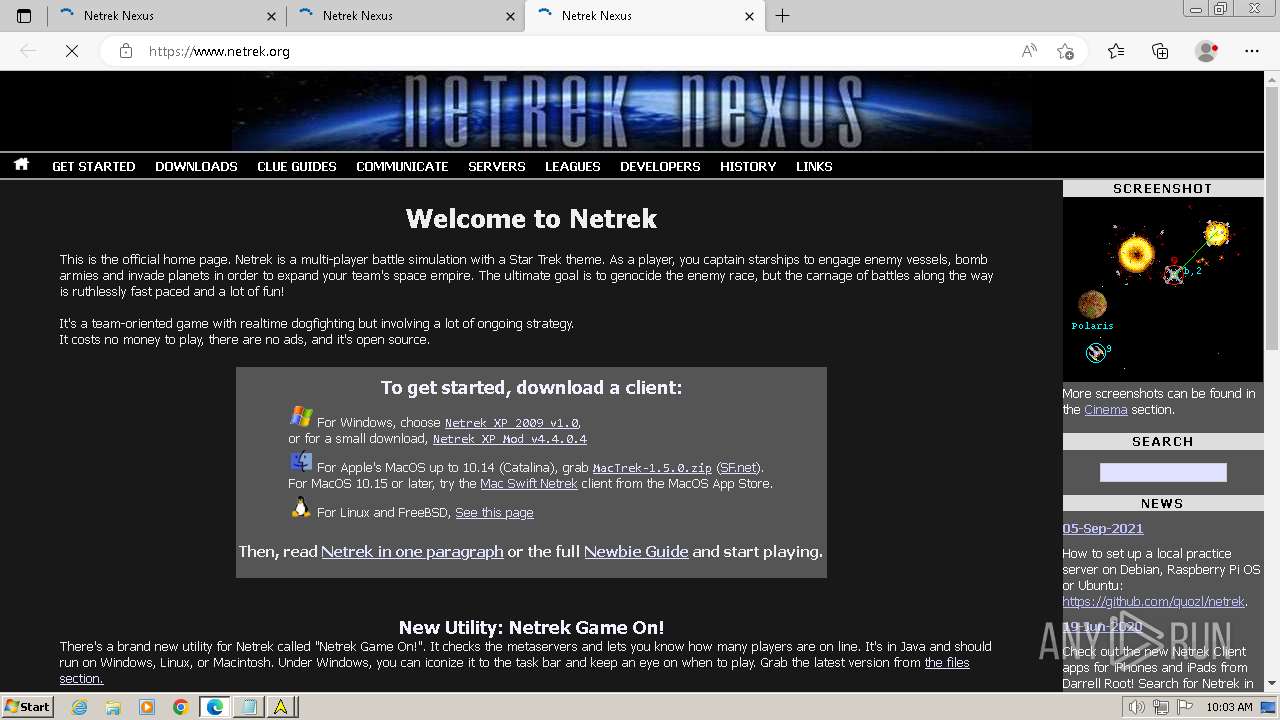This screenshot has width=1280, height=720.
Task: Open the 05-Sep-2021 news entry
Action: pyautogui.click(x=1103, y=528)
